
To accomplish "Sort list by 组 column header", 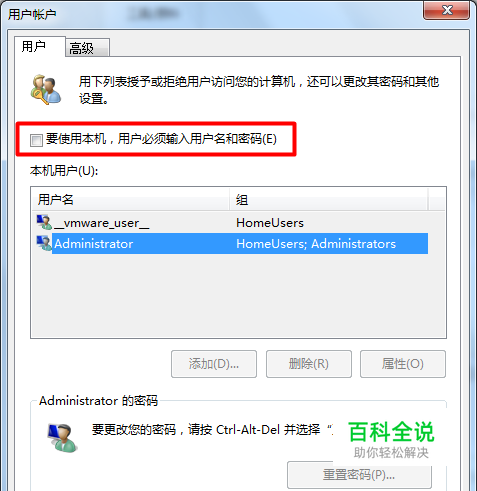I will (329, 199).
